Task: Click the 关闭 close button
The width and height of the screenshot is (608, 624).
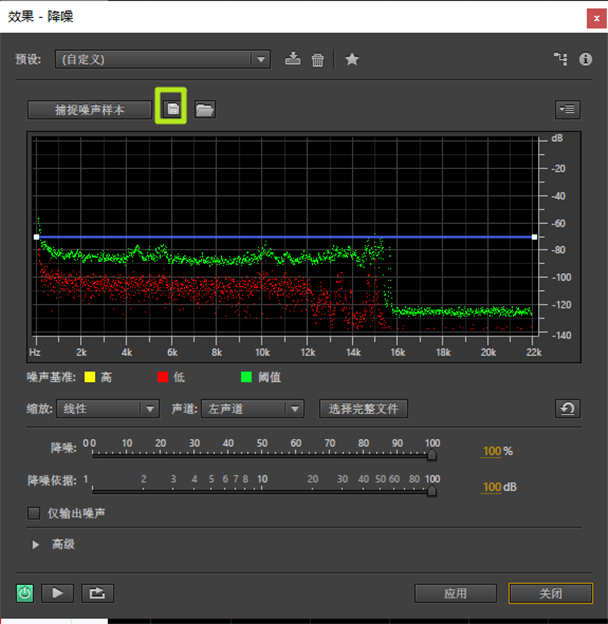Action: 551,593
